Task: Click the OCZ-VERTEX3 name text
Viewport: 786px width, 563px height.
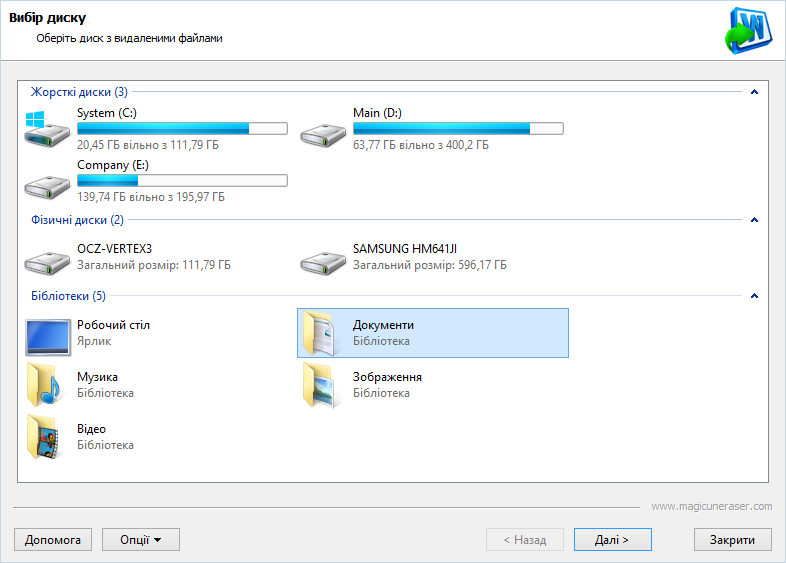Action: click(x=114, y=249)
